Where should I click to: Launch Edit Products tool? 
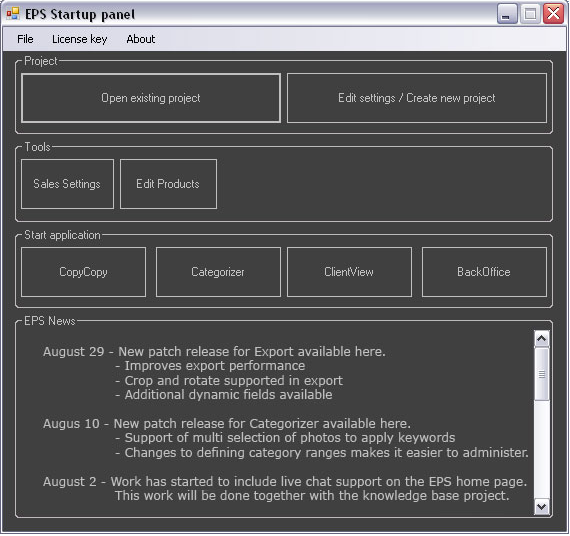click(168, 184)
